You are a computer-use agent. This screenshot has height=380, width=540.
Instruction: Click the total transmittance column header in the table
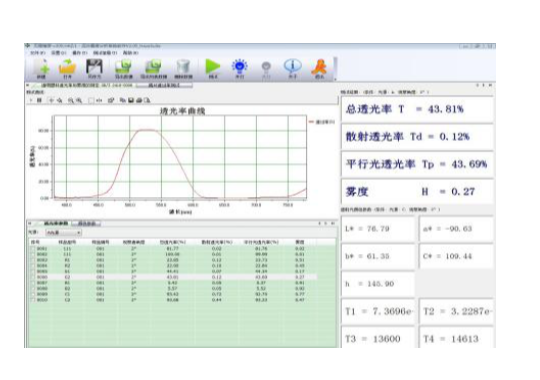click(173, 242)
